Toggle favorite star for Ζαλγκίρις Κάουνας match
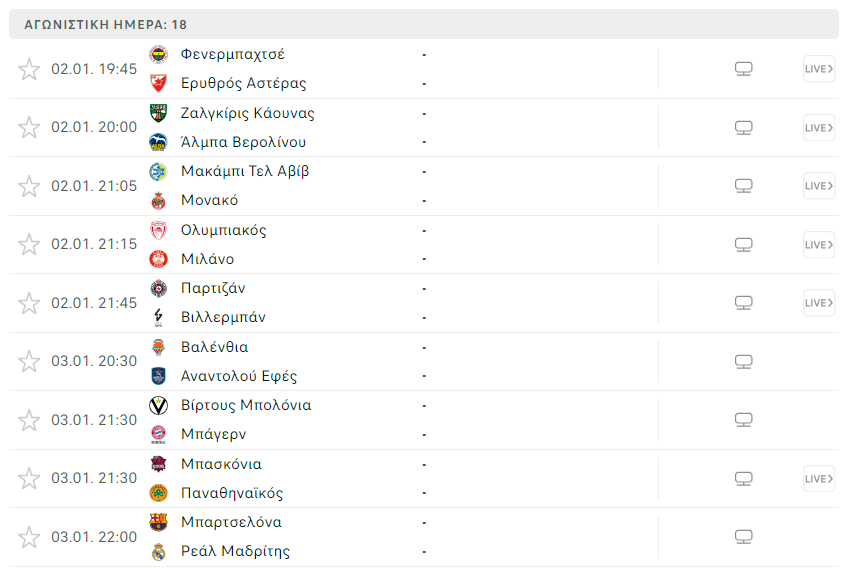This screenshot has width=847, height=573. [x=29, y=127]
